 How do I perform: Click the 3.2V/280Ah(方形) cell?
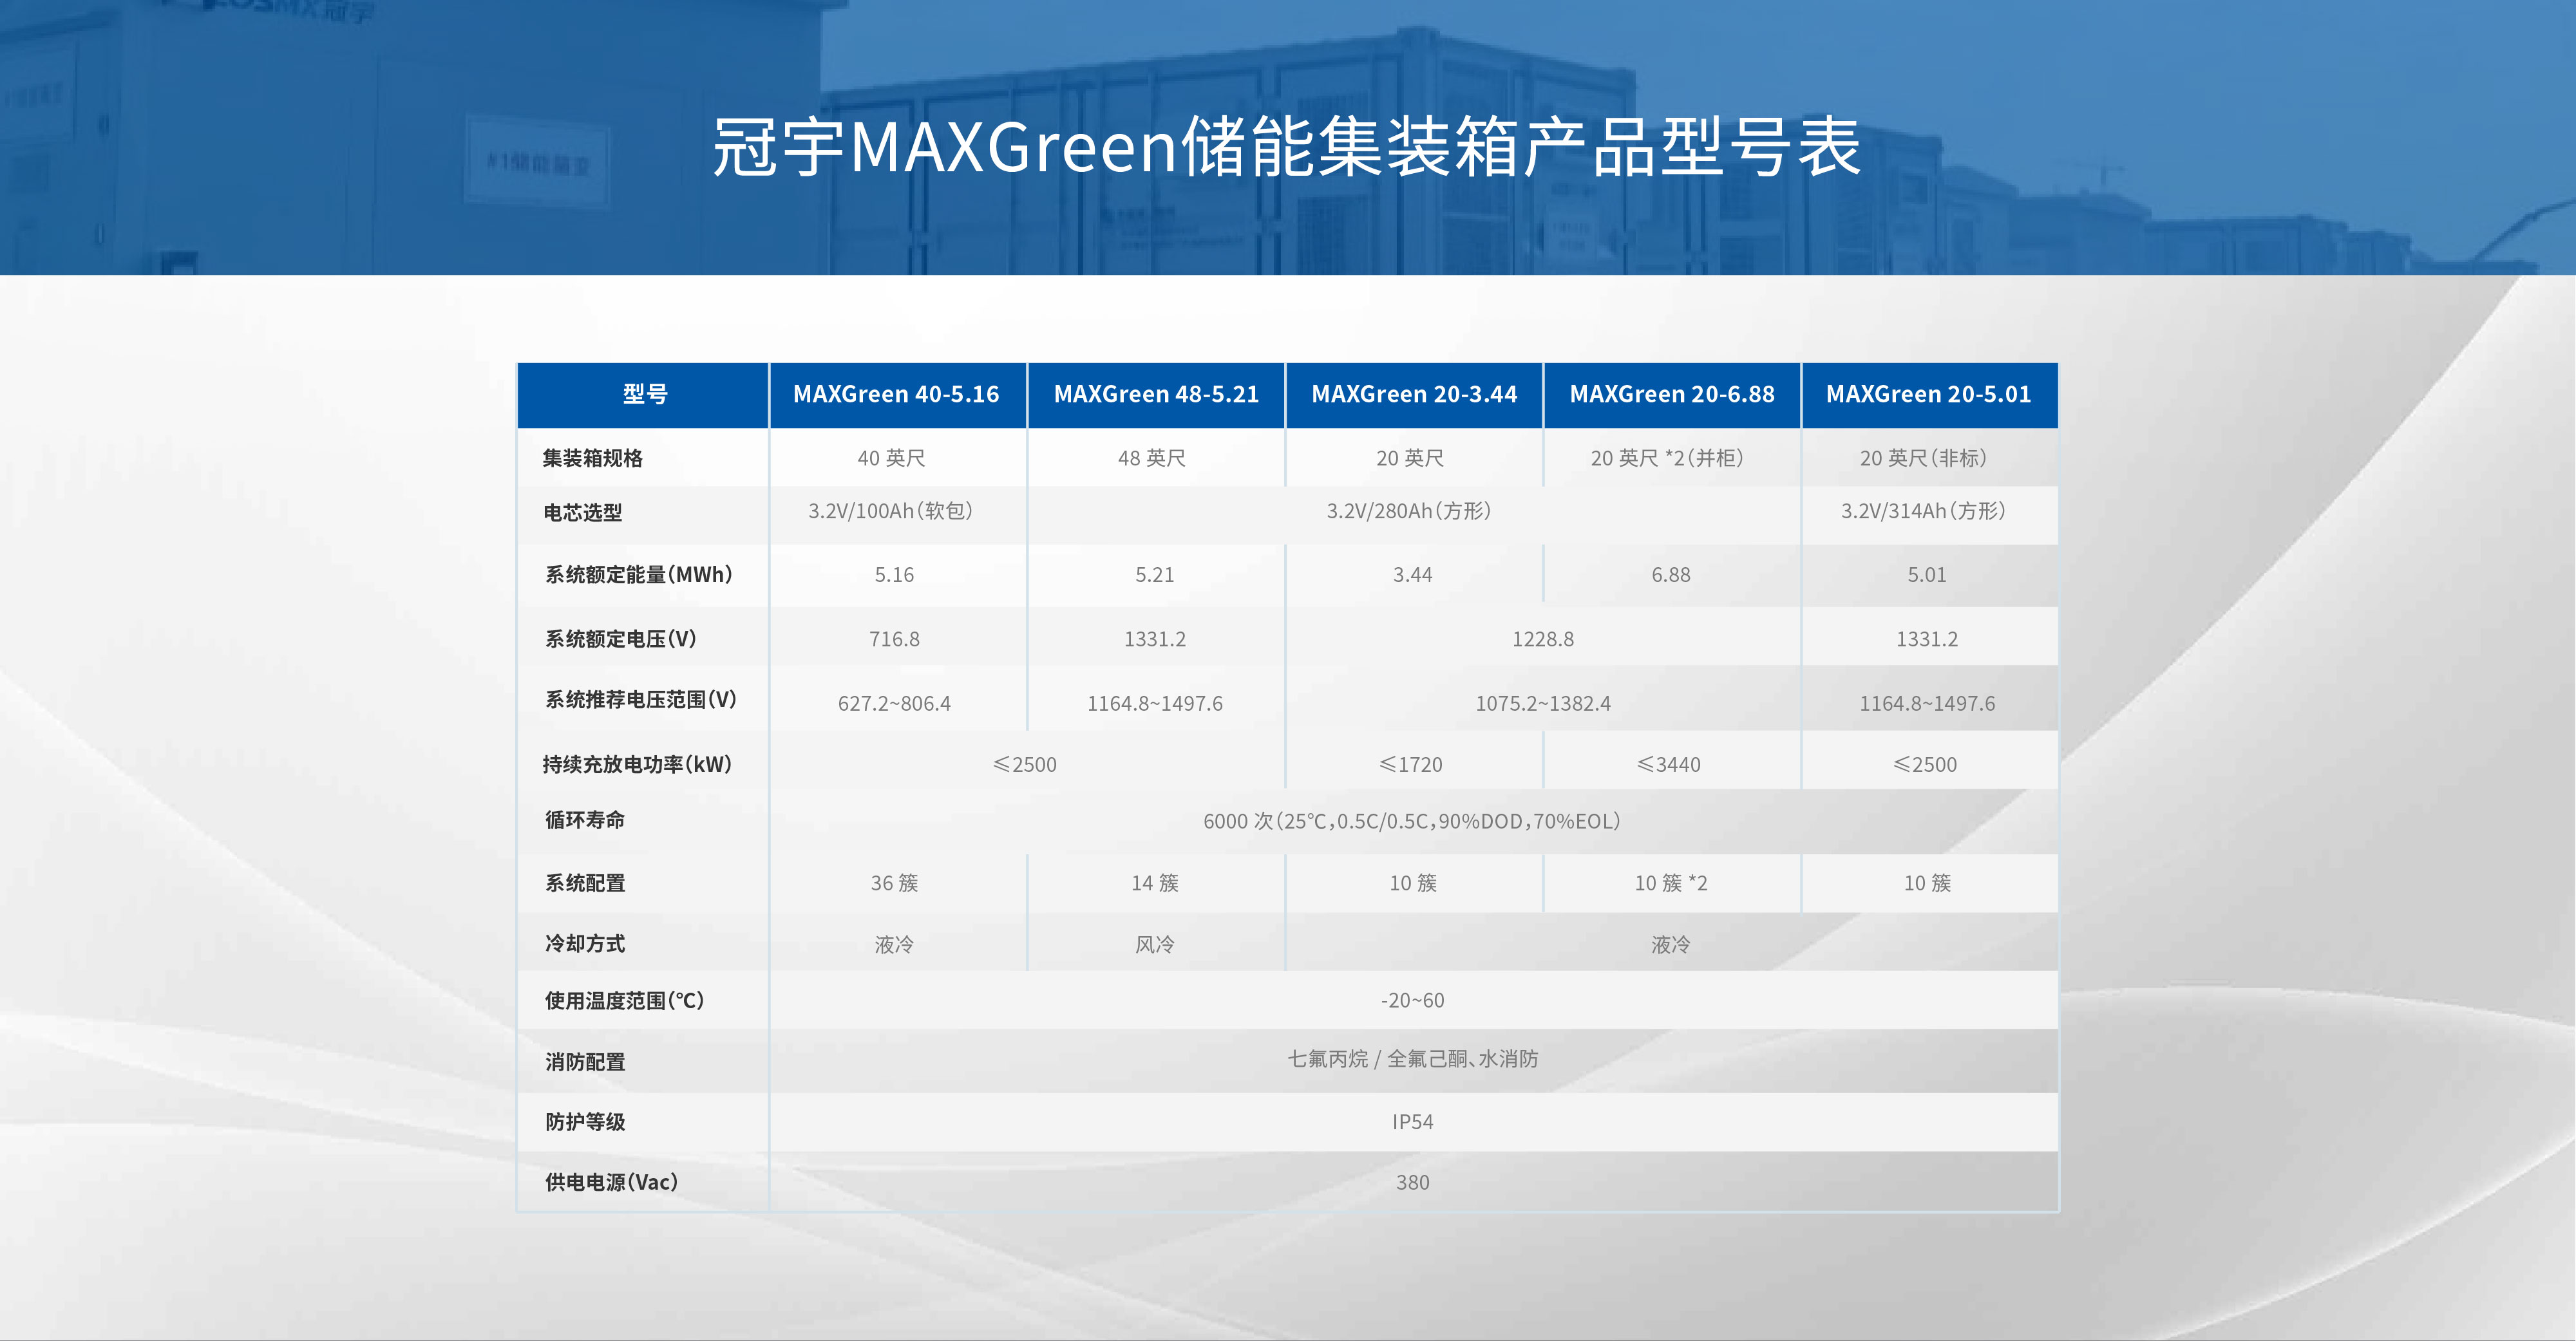pyautogui.click(x=1409, y=511)
